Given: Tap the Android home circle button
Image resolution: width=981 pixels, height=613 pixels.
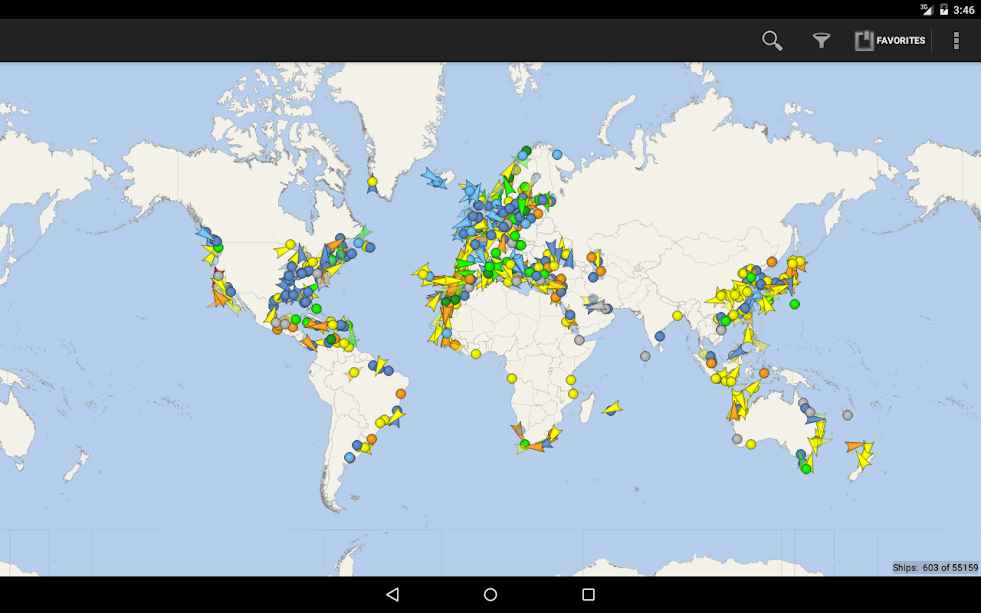Looking at the screenshot, I should tap(490, 594).
